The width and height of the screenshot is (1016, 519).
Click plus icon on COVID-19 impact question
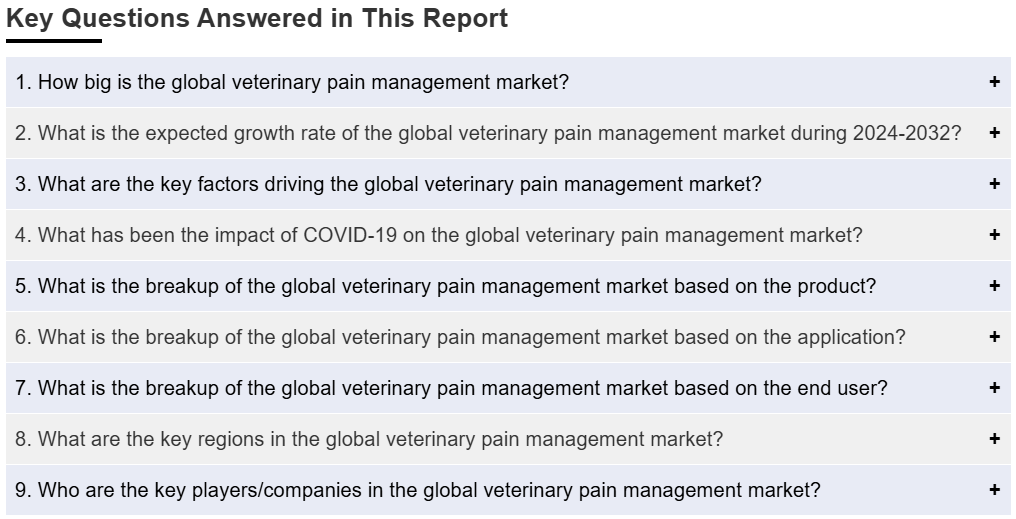tap(995, 235)
